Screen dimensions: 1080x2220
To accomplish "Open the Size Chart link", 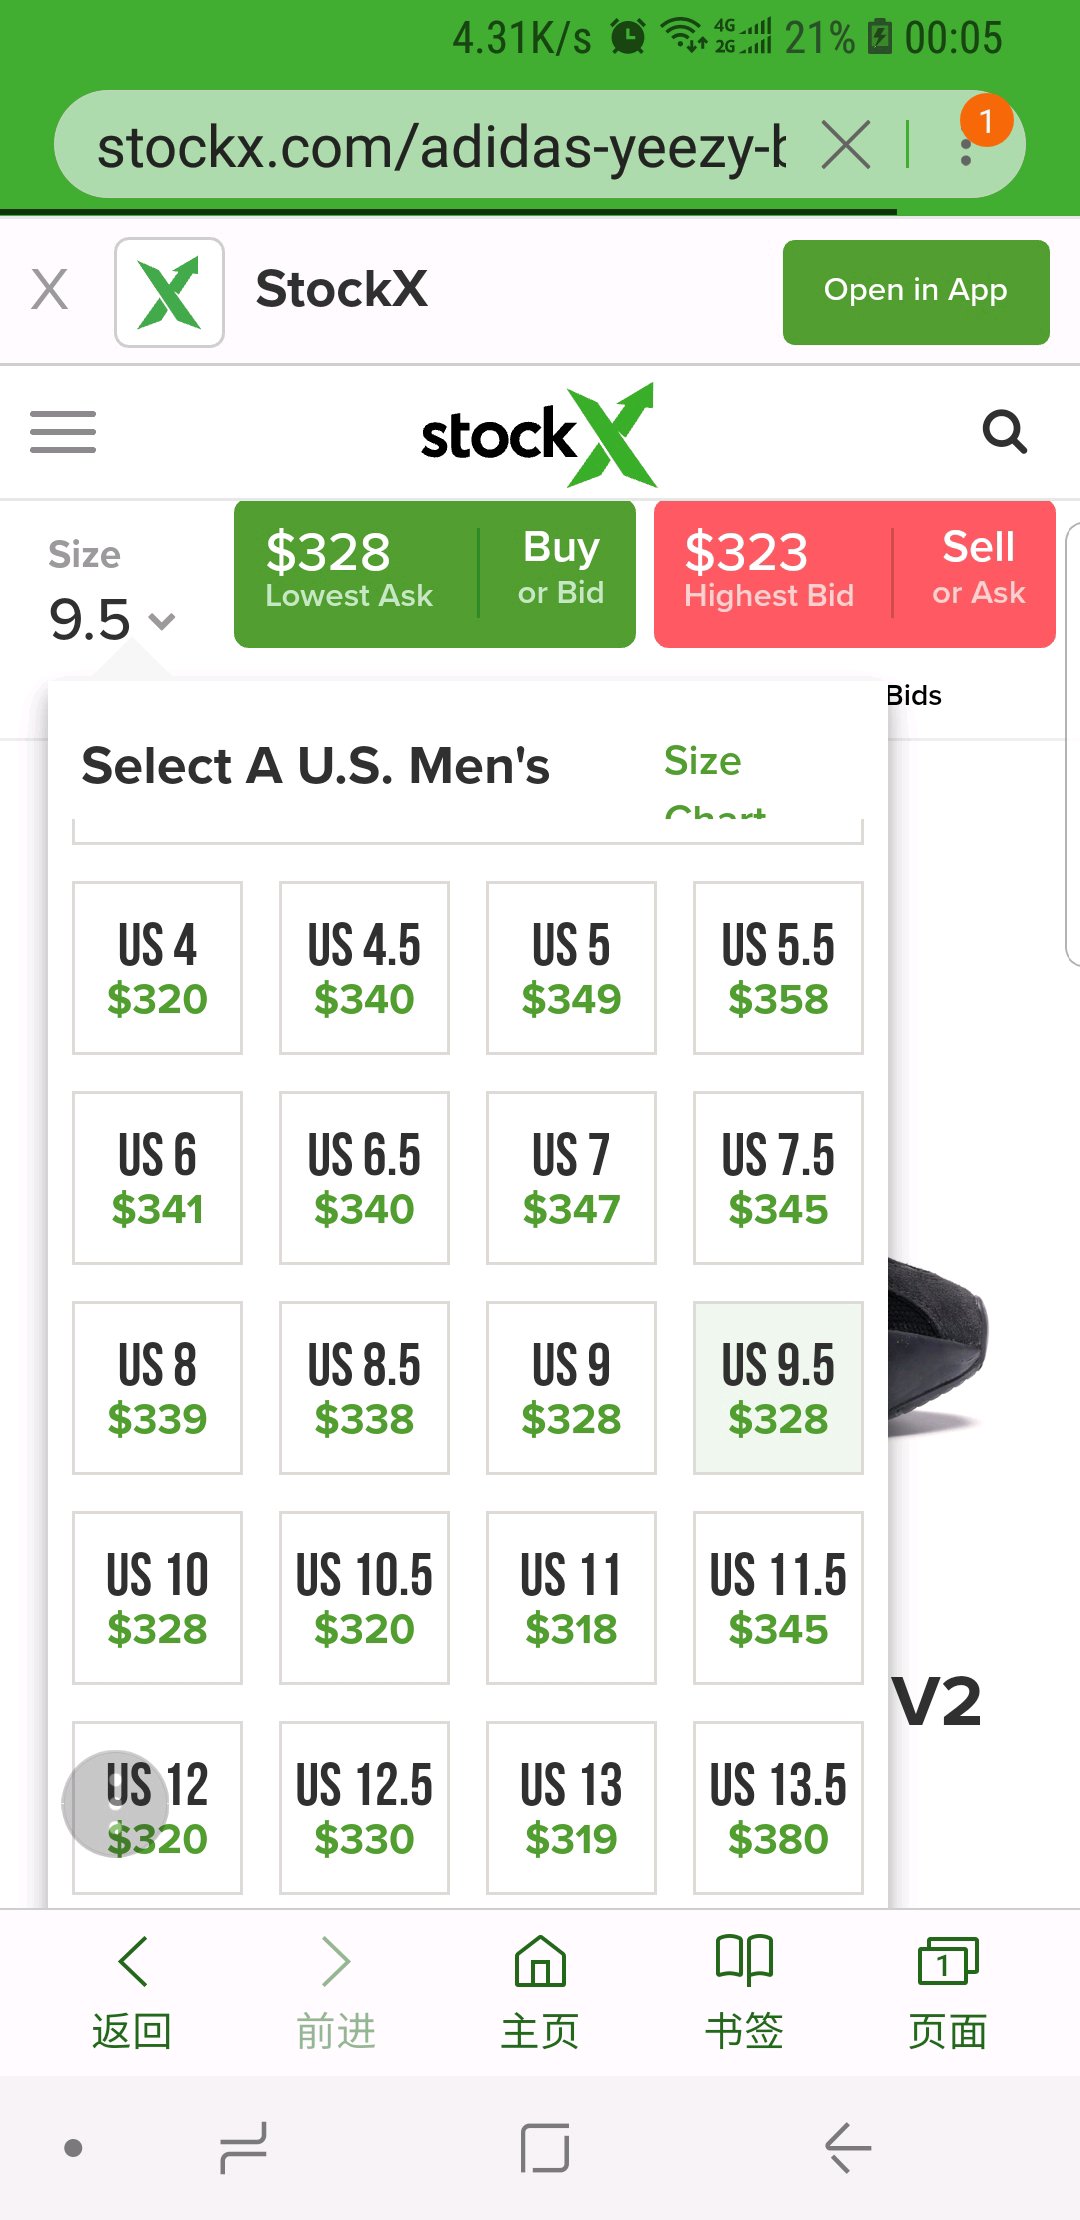I will [715, 782].
